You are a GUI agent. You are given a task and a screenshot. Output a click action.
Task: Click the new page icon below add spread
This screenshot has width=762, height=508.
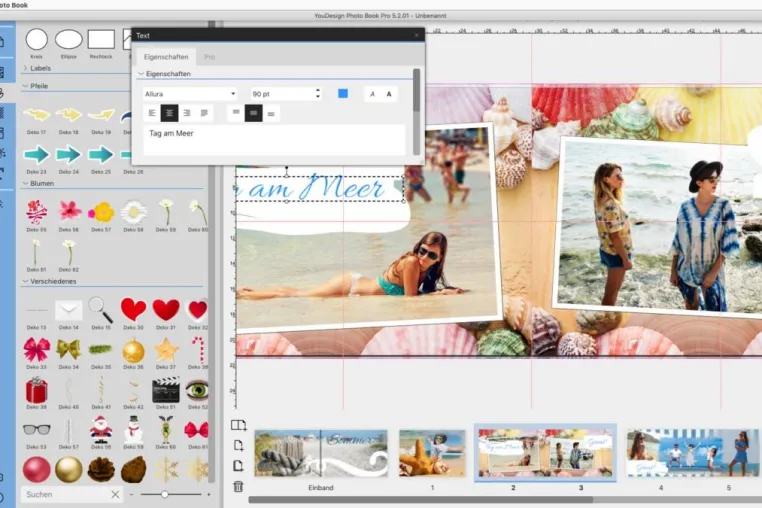[238, 445]
